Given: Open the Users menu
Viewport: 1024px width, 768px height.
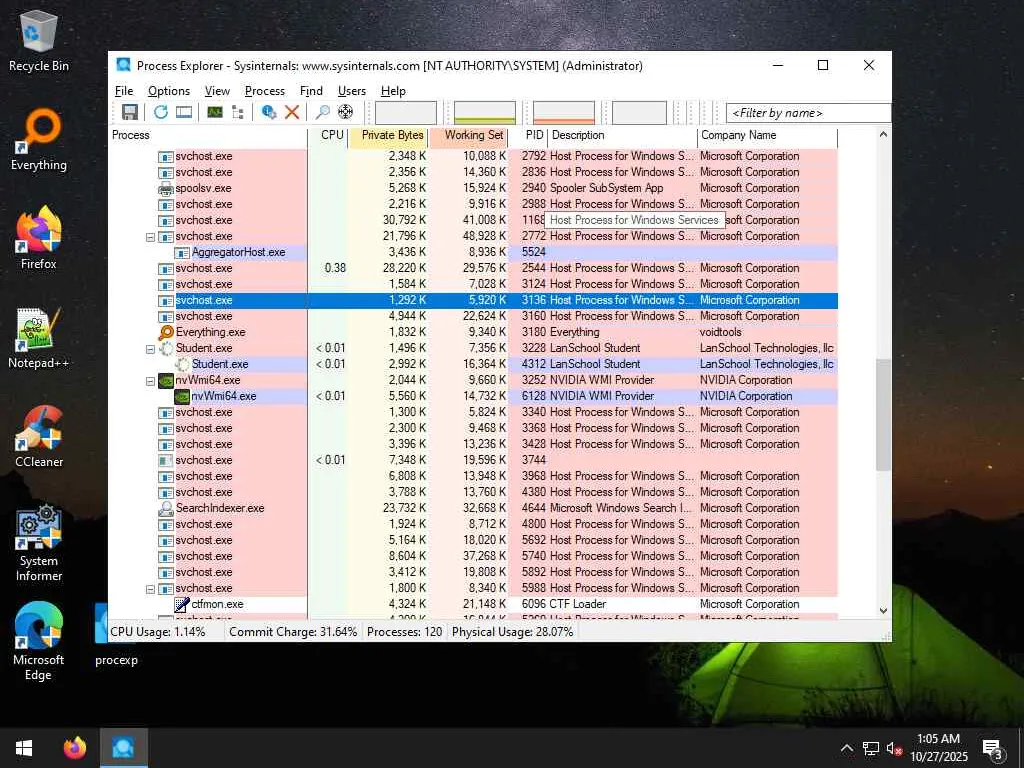Looking at the screenshot, I should pos(351,91).
